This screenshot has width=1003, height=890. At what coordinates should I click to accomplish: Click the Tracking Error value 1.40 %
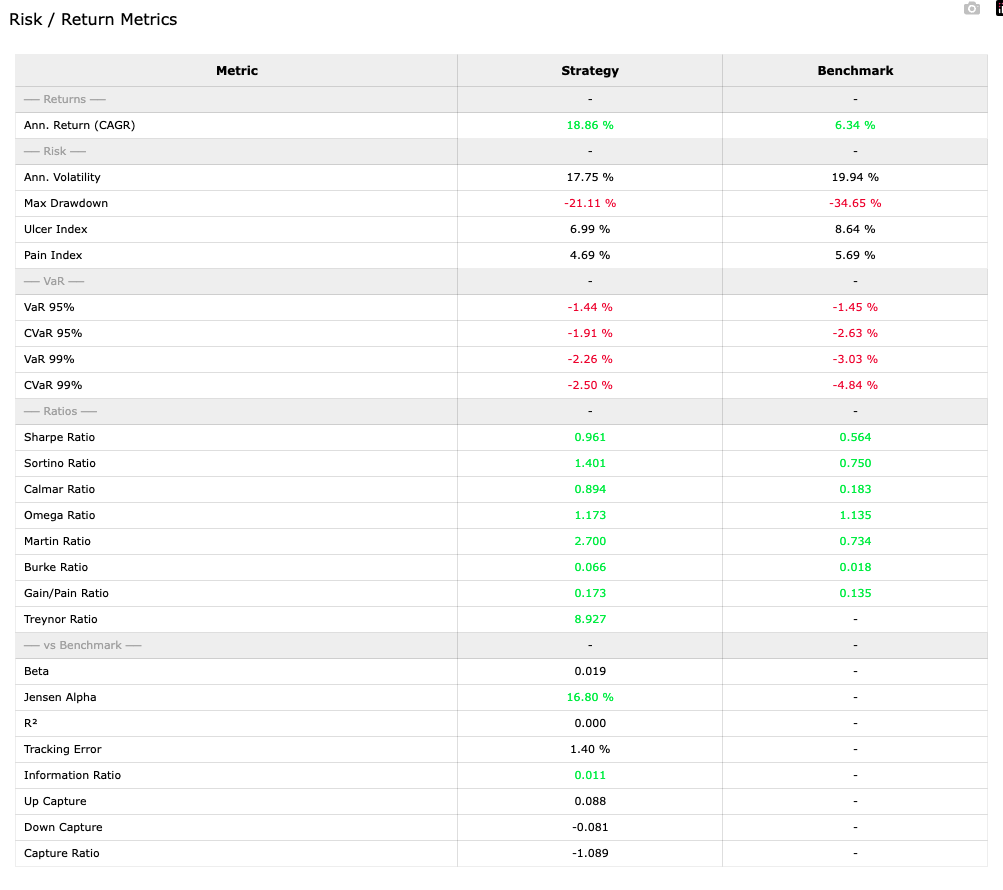(x=590, y=749)
